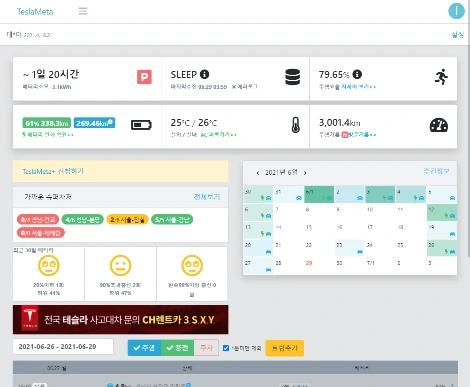This screenshot has width=470, height=387.
Task: Open efficiency details link under 79.65%
Action: coord(359,87)
